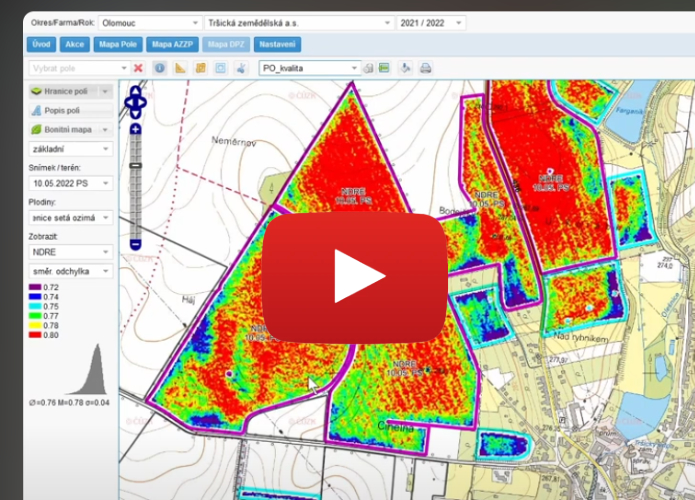Select the triangle measure tool icon
Image resolution: width=695 pixels, height=500 pixels.
click(180, 68)
